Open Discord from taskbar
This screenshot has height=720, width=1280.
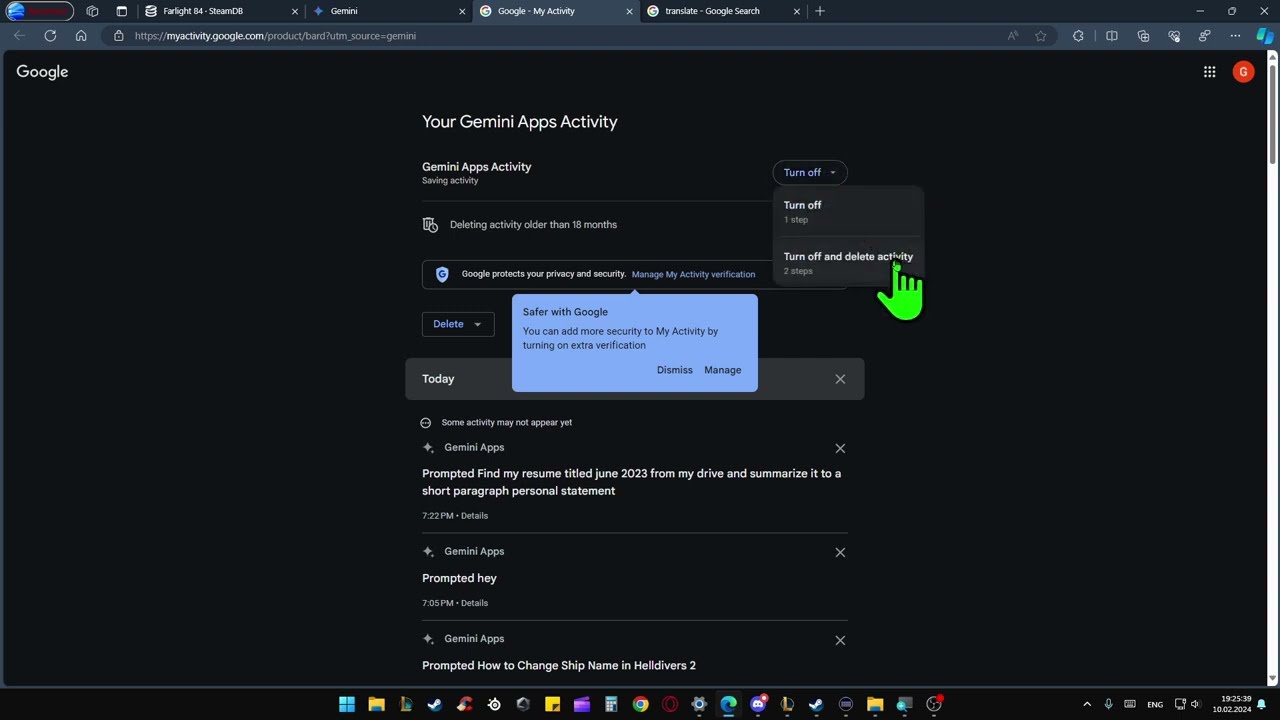(x=758, y=704)
